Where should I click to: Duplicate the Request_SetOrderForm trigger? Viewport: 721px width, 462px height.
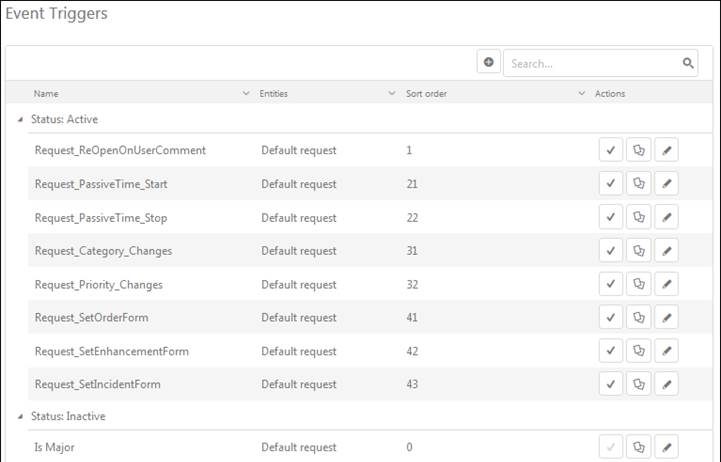point(639,318)
